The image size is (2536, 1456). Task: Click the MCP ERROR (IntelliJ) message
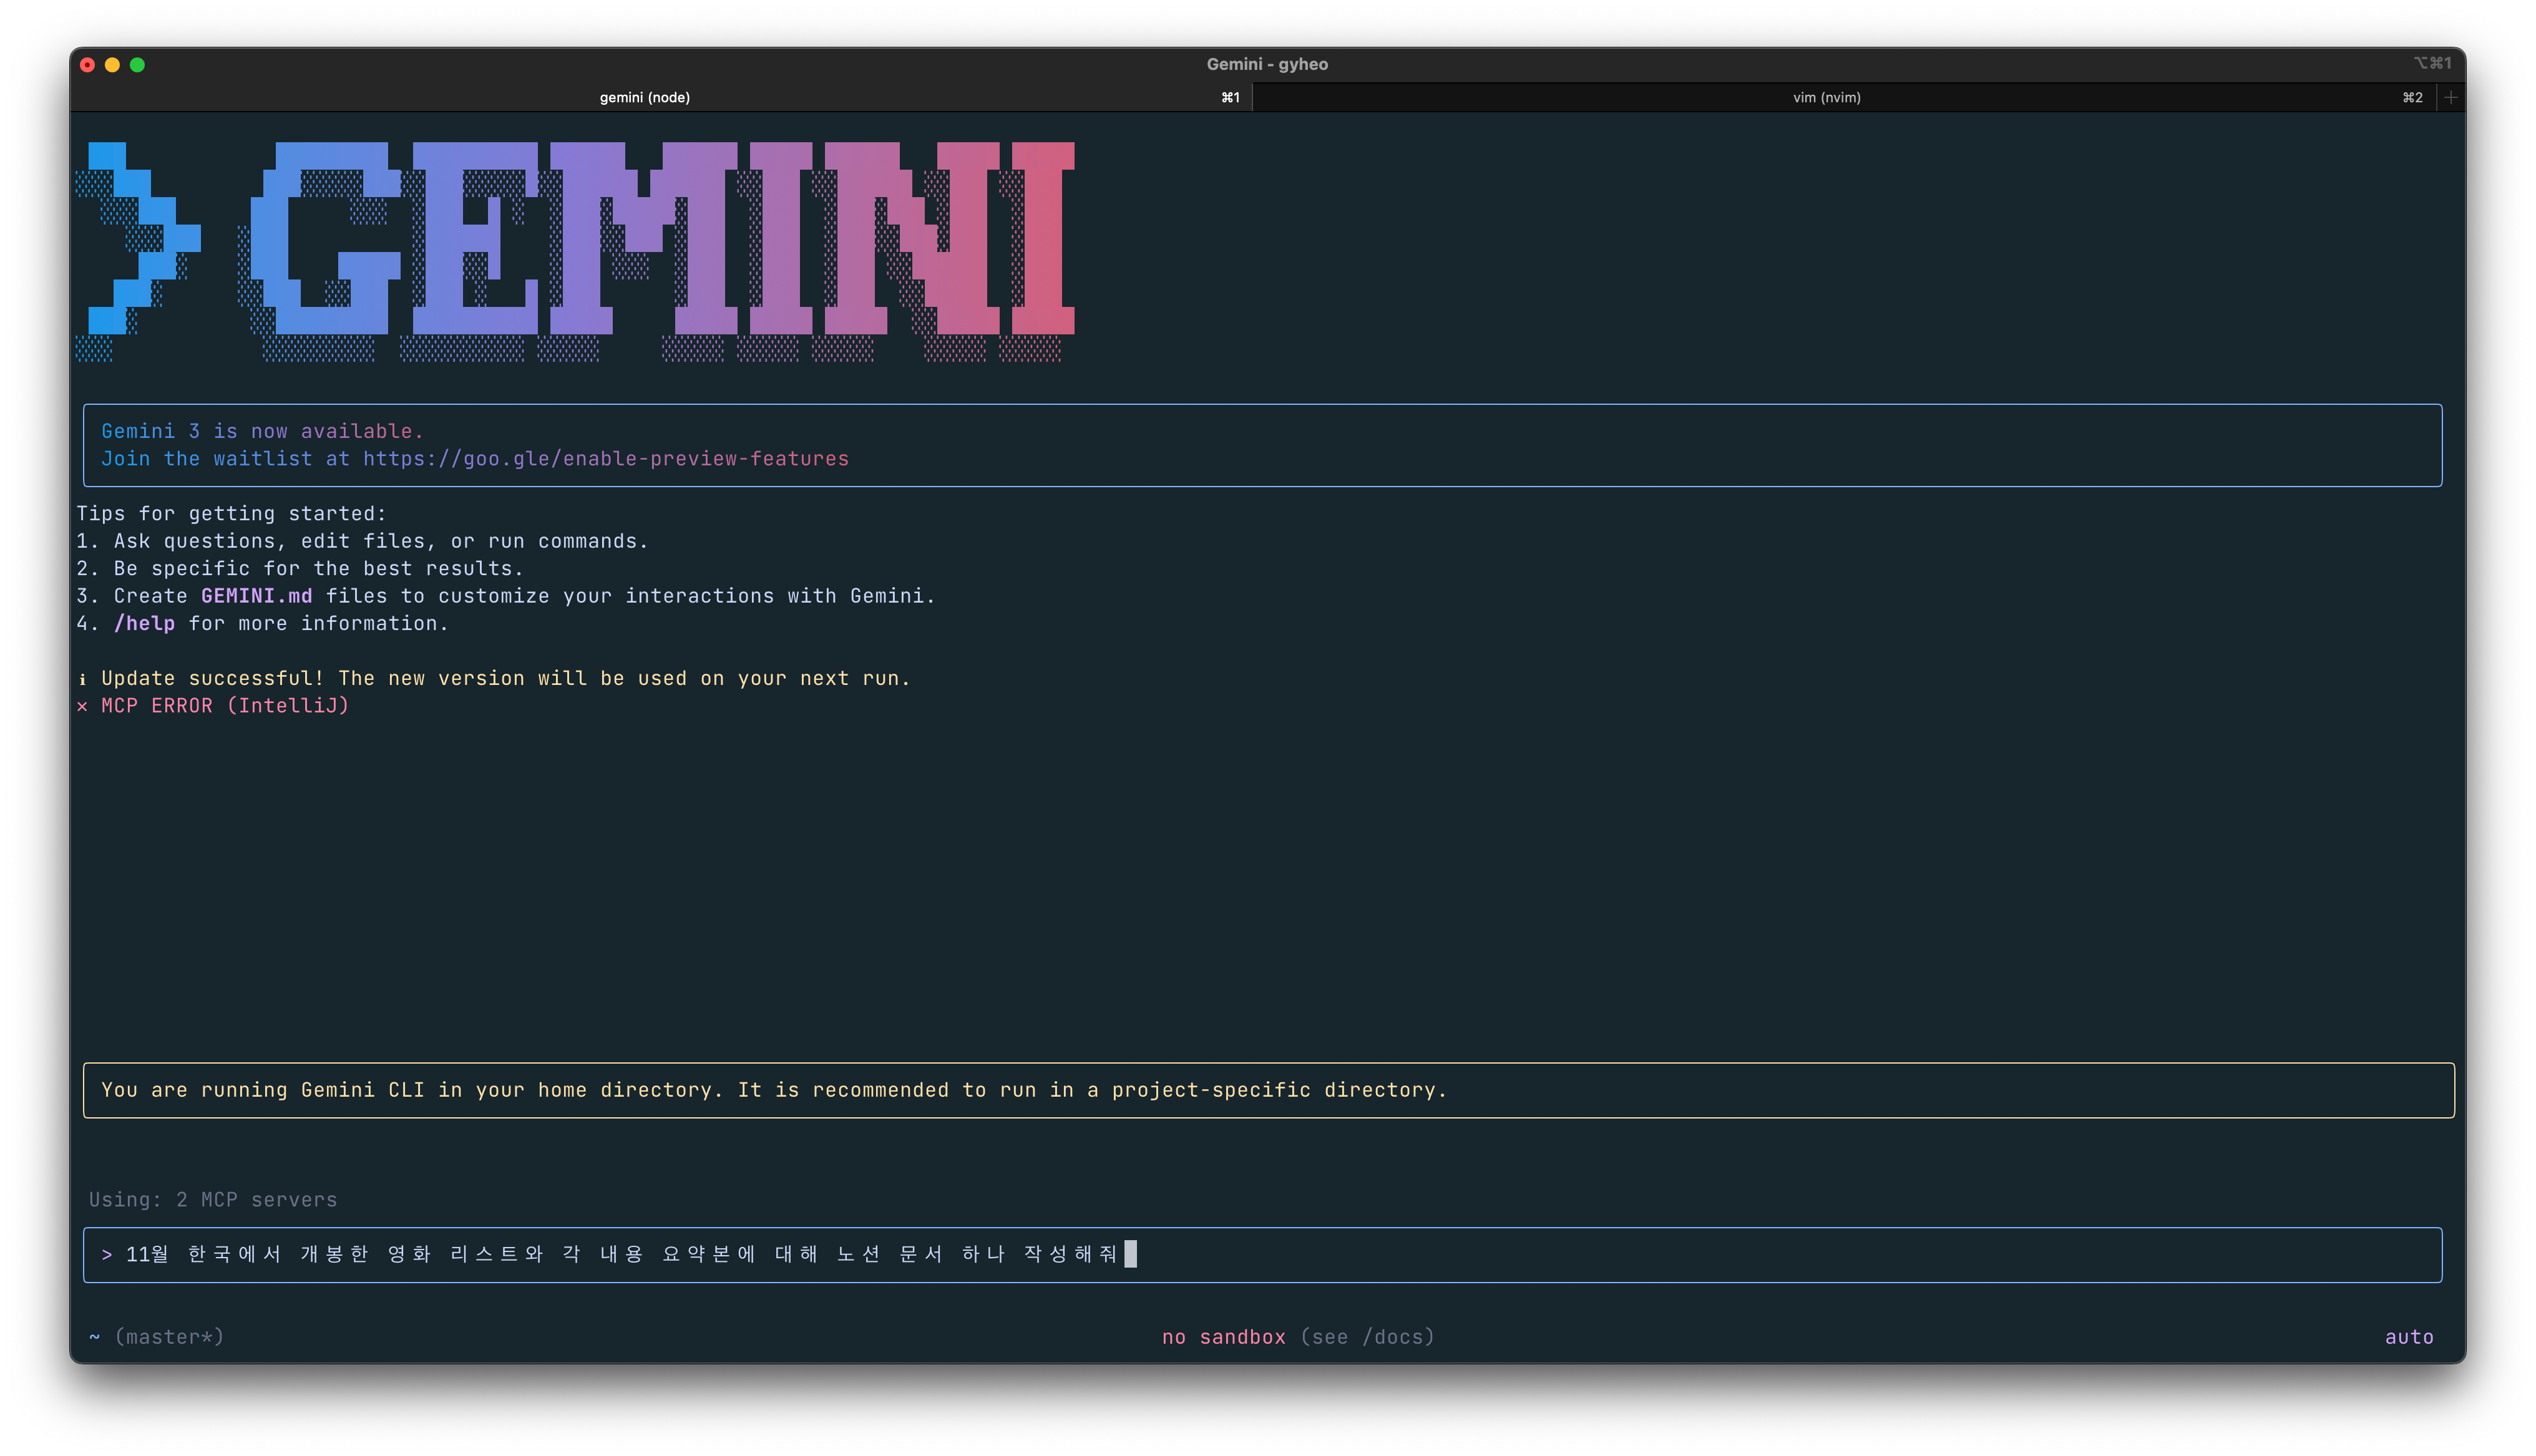click(213, 706)
